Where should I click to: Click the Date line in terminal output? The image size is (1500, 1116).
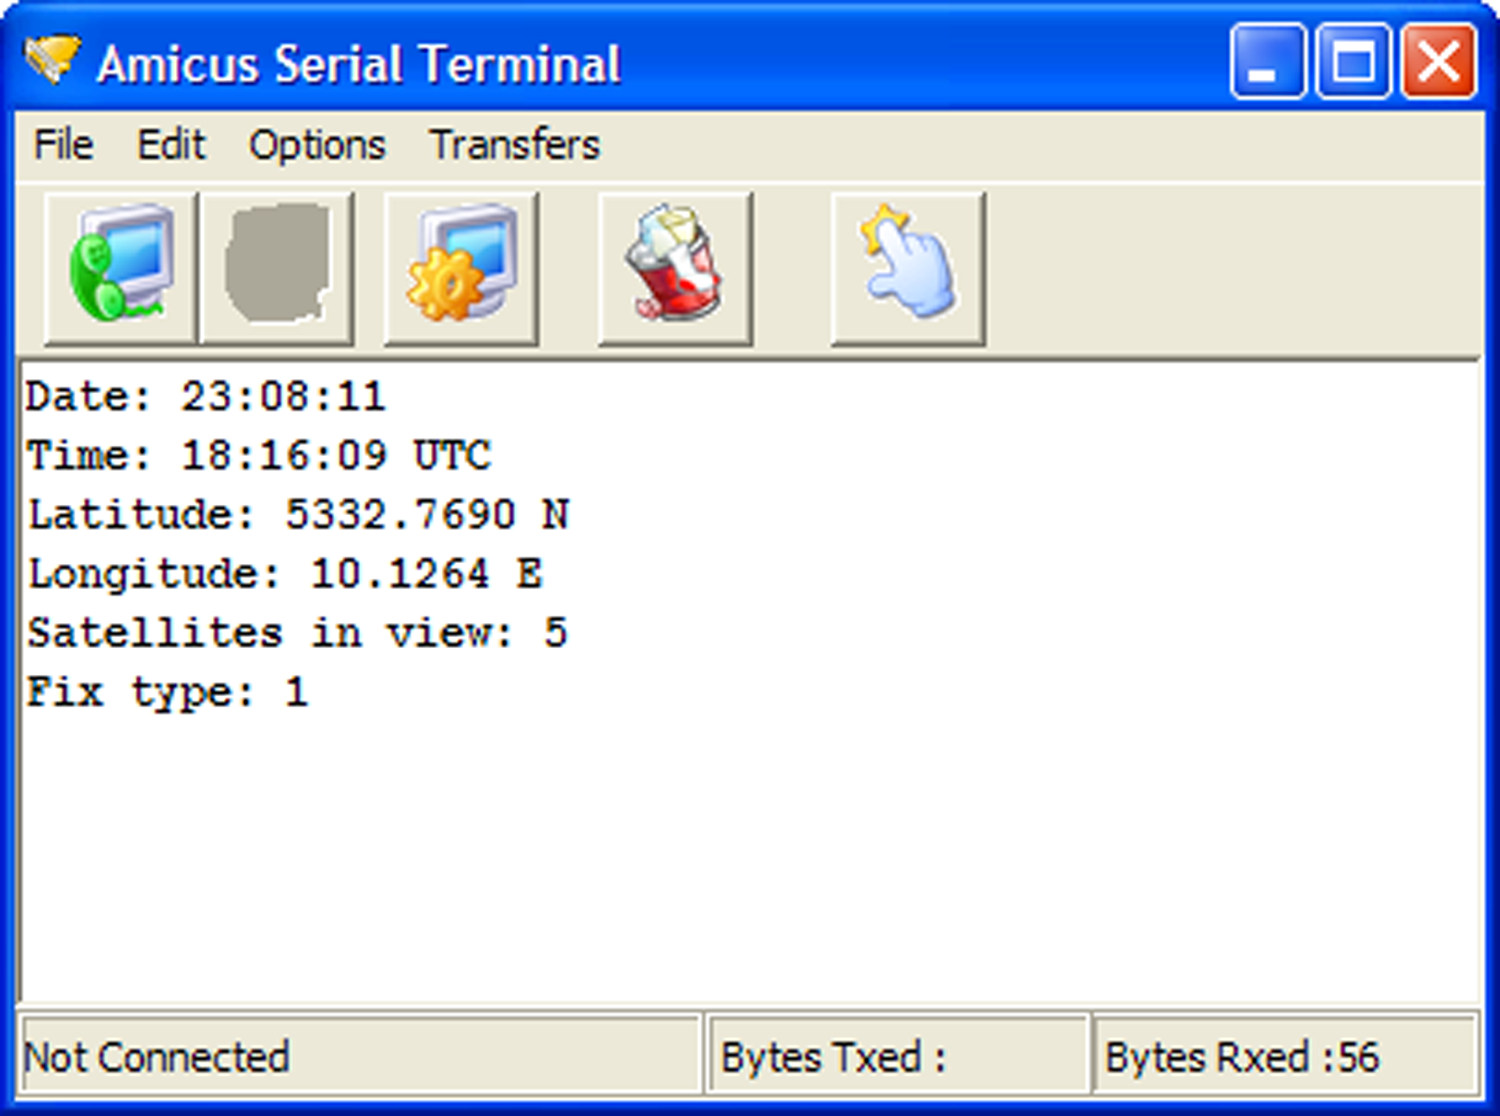(205, 396)
